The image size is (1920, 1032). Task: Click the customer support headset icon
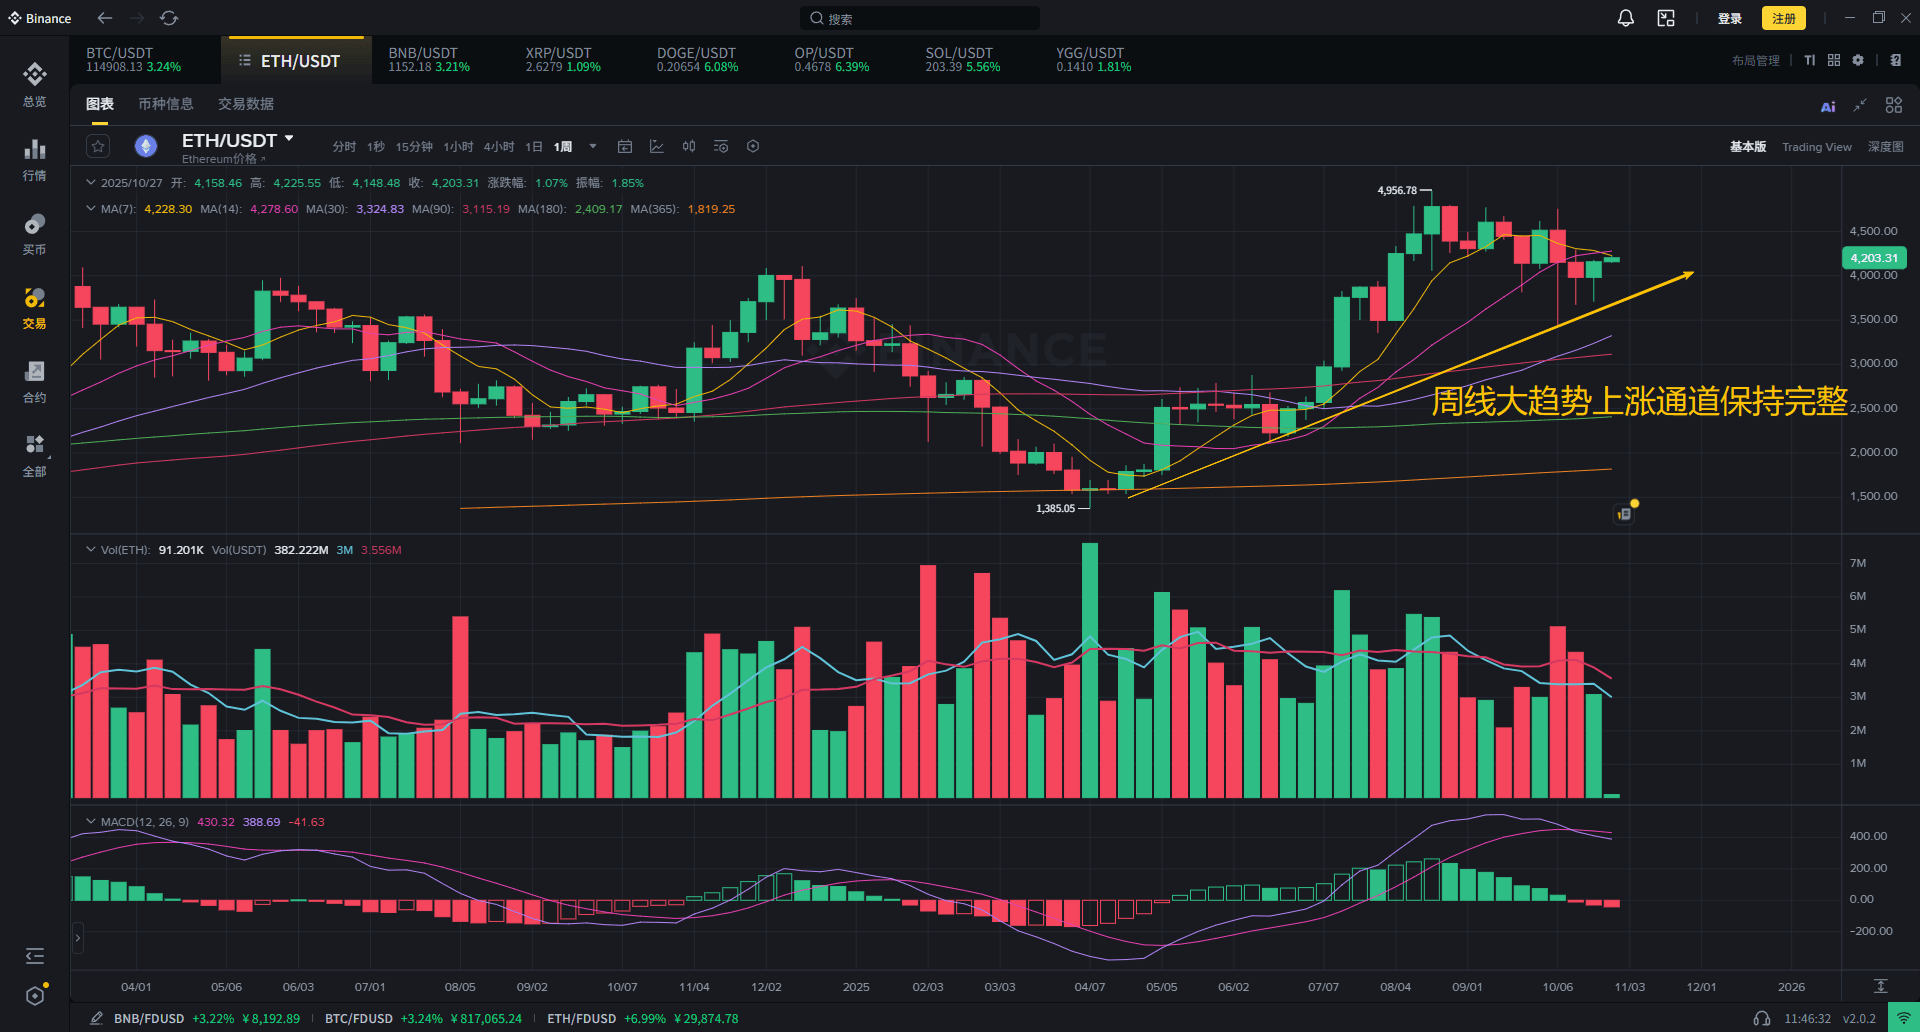(1762, 1018)
